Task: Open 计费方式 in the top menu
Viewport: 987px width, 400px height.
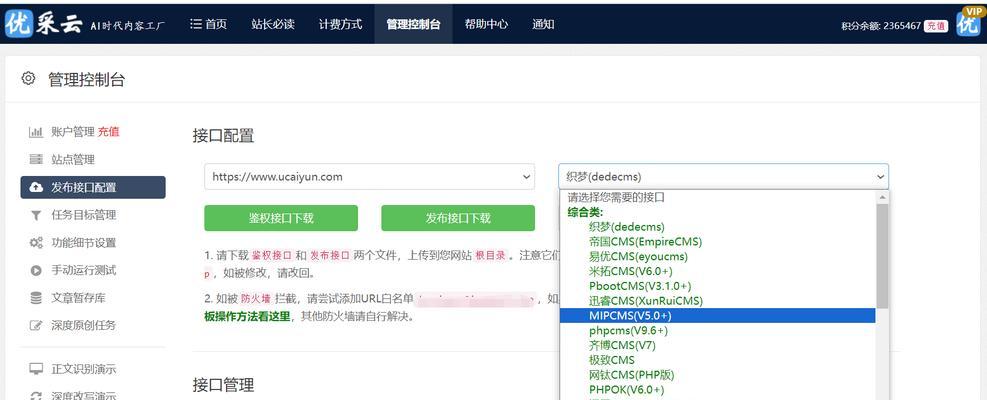Action: tap(341, 24)
